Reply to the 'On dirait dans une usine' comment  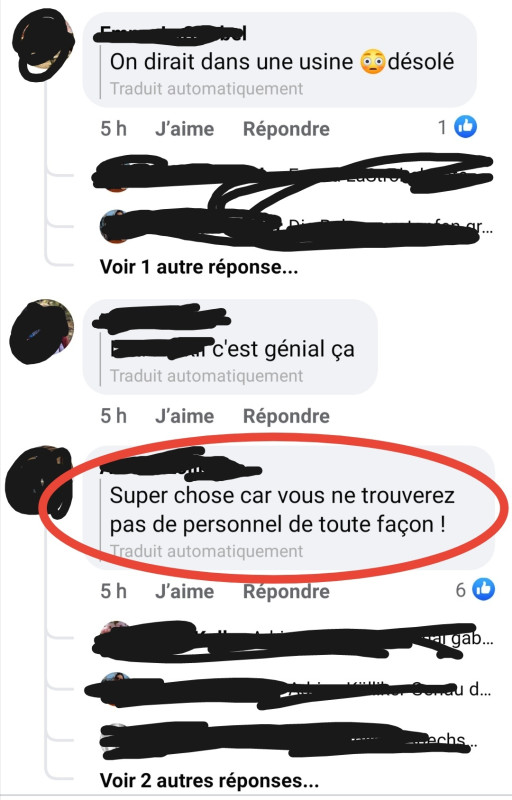pyautogui.click(x=286, y=129)
